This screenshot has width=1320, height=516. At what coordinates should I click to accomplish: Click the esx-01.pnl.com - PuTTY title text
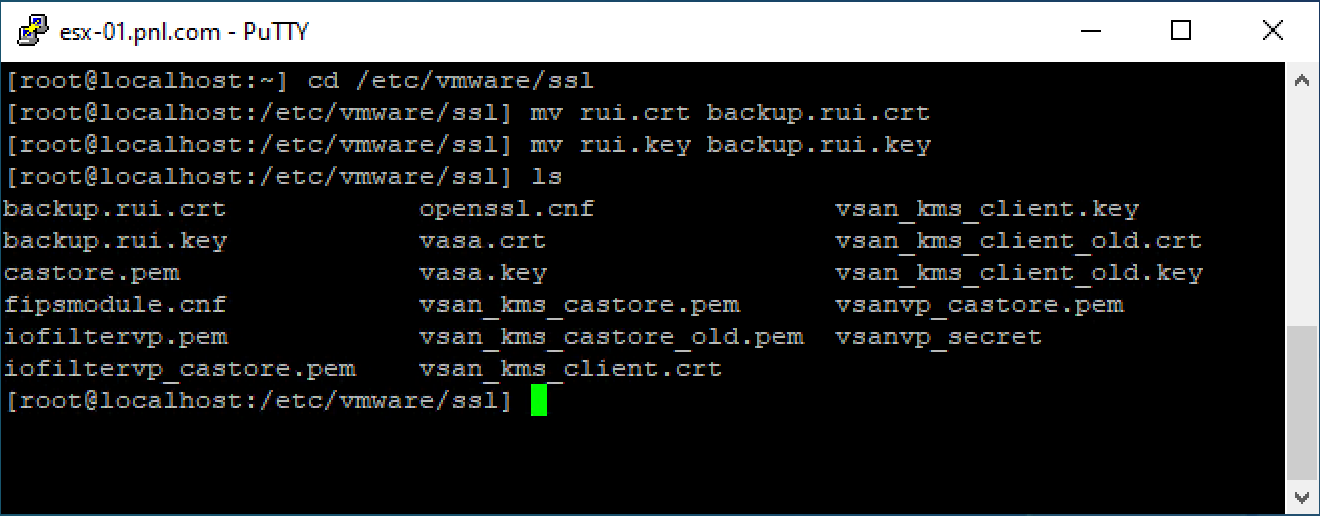coord(184,32)
